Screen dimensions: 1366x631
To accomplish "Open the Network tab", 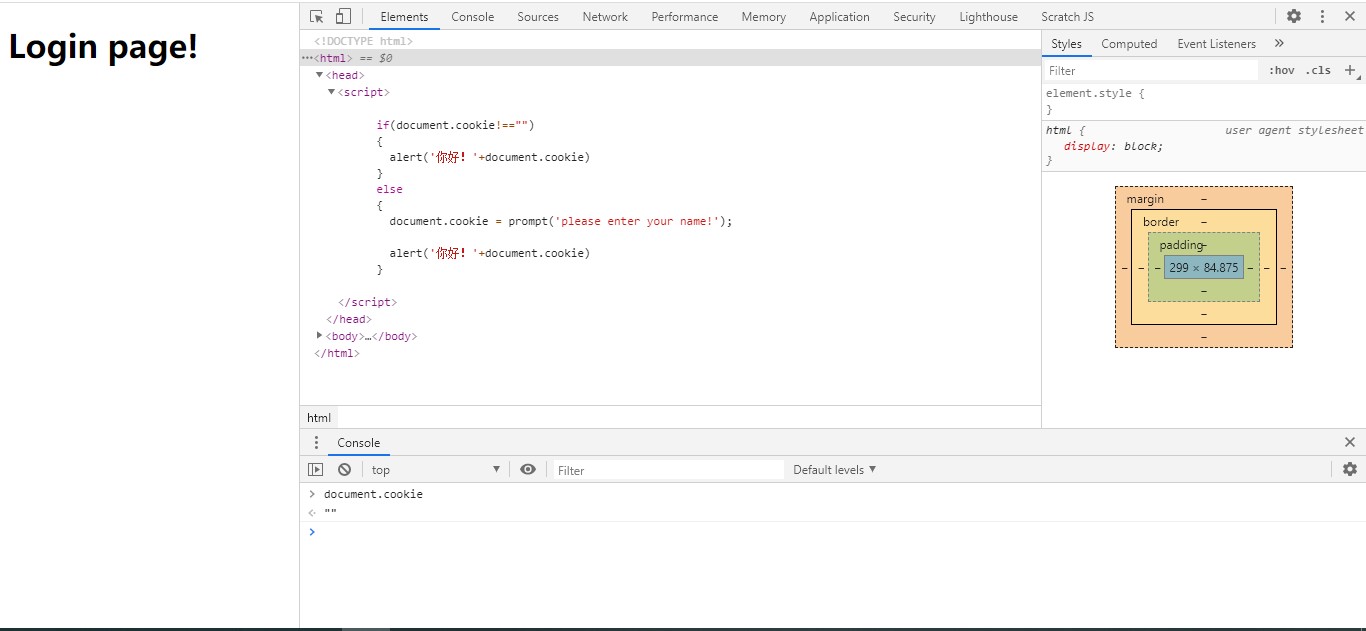I will pyautogui.click(x=605, y=17).
